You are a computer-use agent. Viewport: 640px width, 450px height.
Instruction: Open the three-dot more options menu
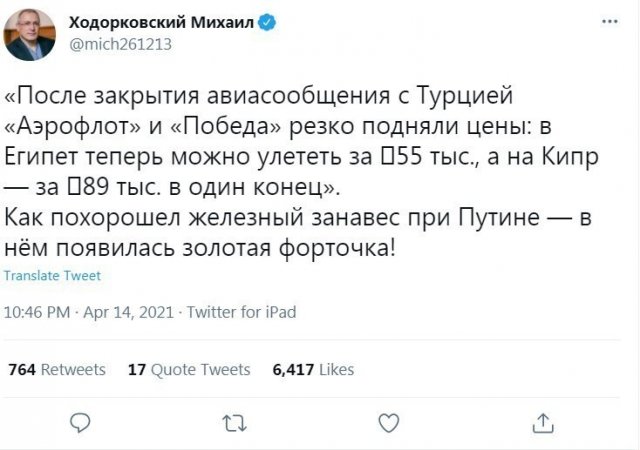click(x=611, y=21)
